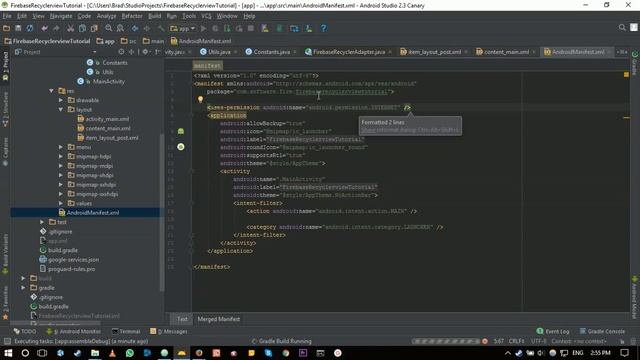Click the Help question mark icon

[x=324, y=28]
